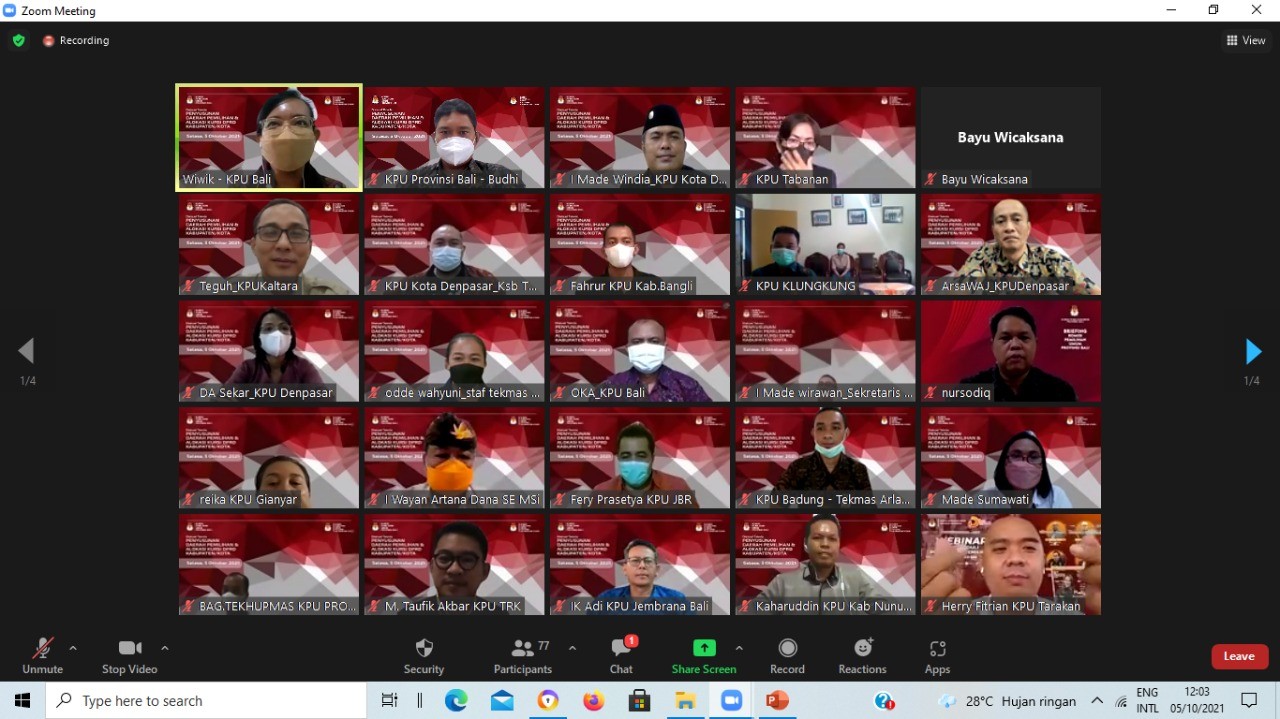
Task: Select the Wiwik - KPU Bali video tile
Action: tap(269, 137)
